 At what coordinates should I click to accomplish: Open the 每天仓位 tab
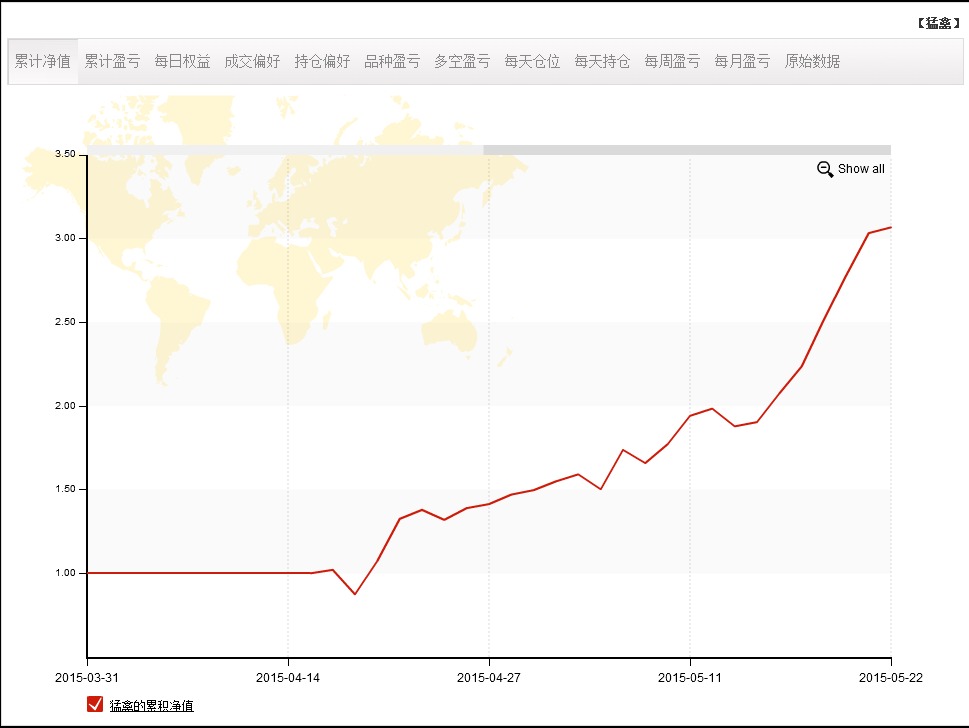point(532,61)
